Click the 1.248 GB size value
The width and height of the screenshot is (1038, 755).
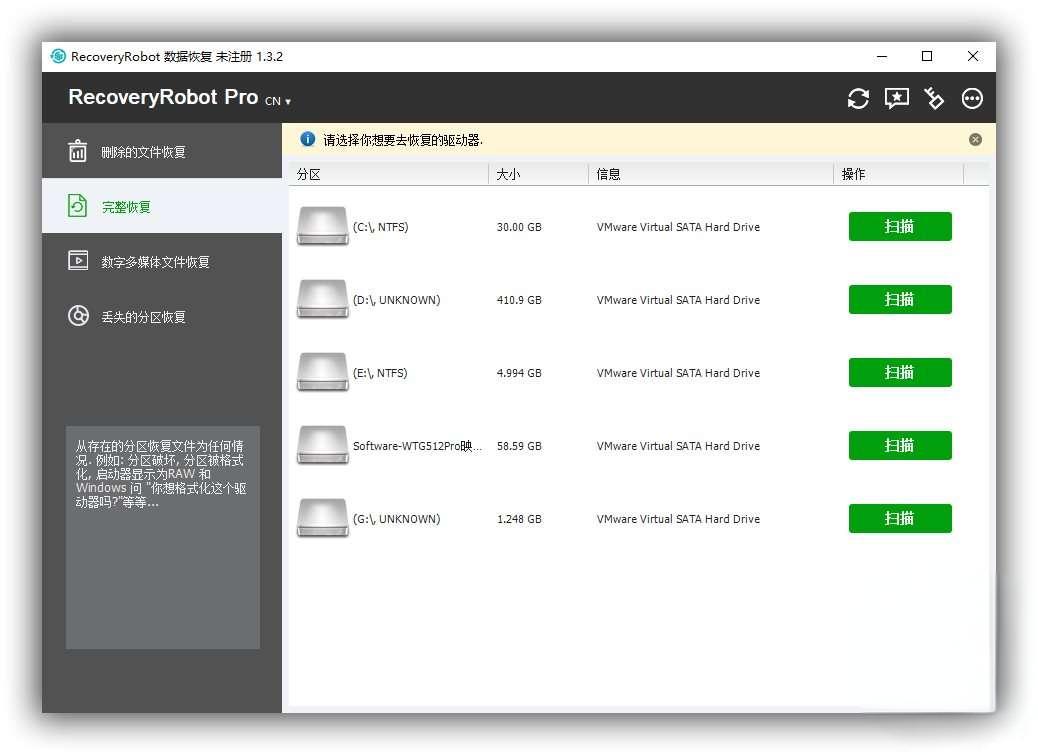(x=519, y=519)
